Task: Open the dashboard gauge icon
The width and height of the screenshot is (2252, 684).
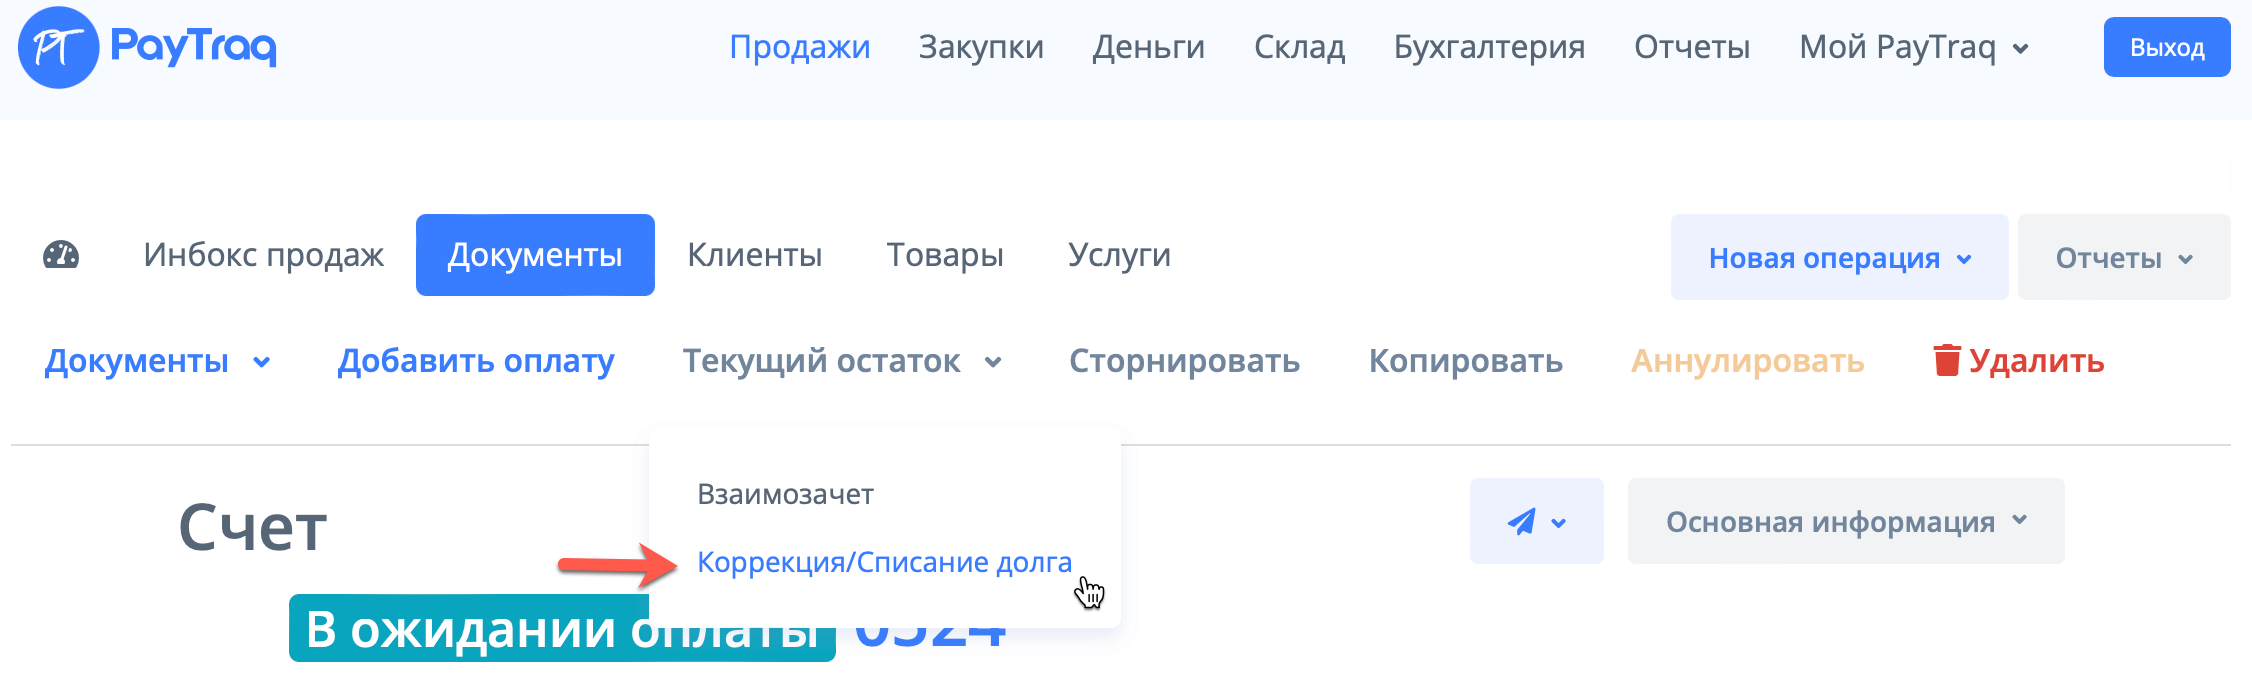Action: 61,255
